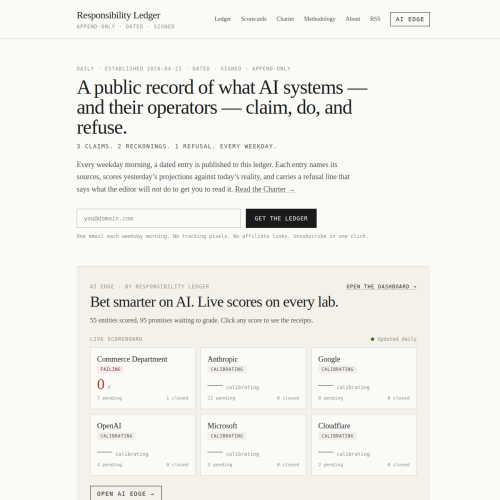
Task: Click '1 closed' on Commerce Department card
Action: [177, 398]
